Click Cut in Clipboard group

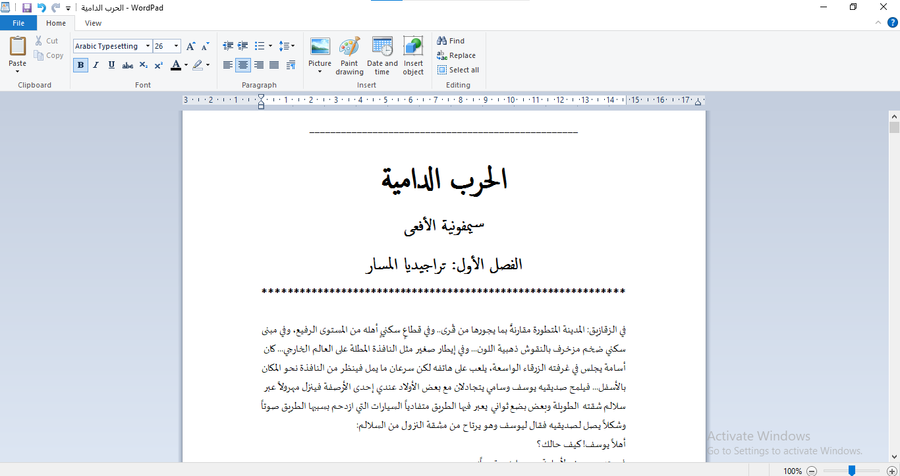tap(46, 41)
